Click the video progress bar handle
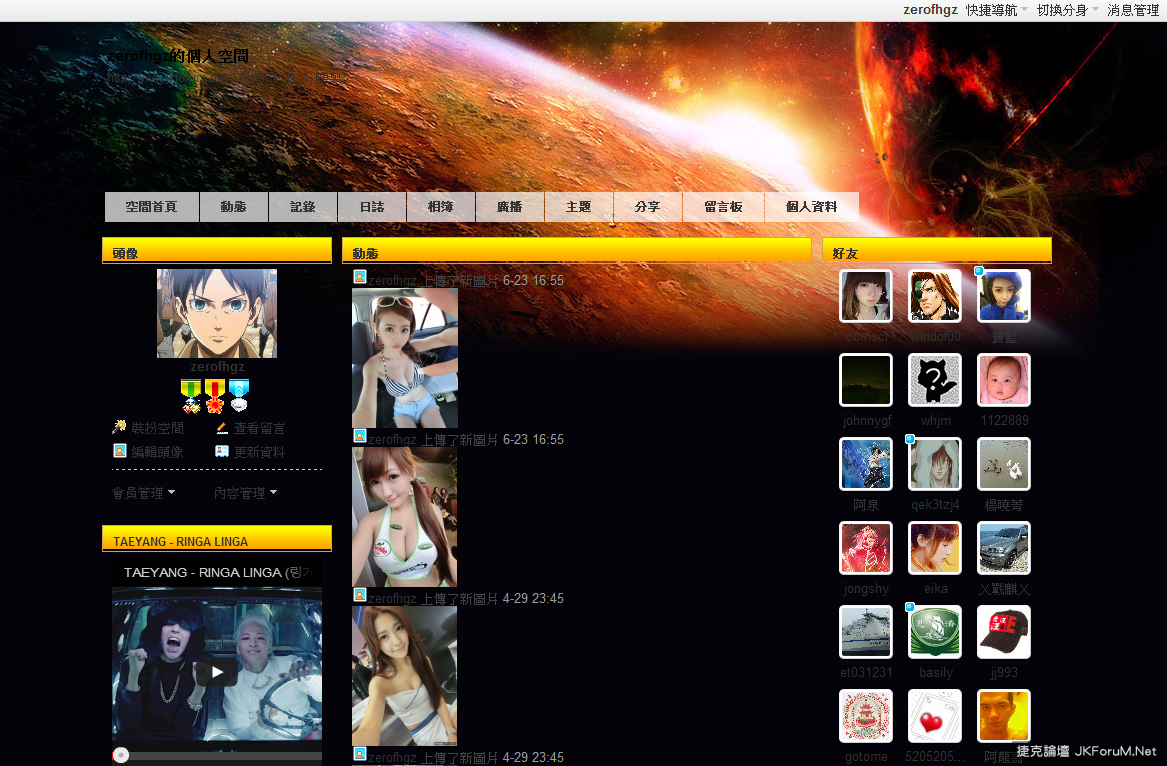1167x766 pixels. tap(121, 756)
